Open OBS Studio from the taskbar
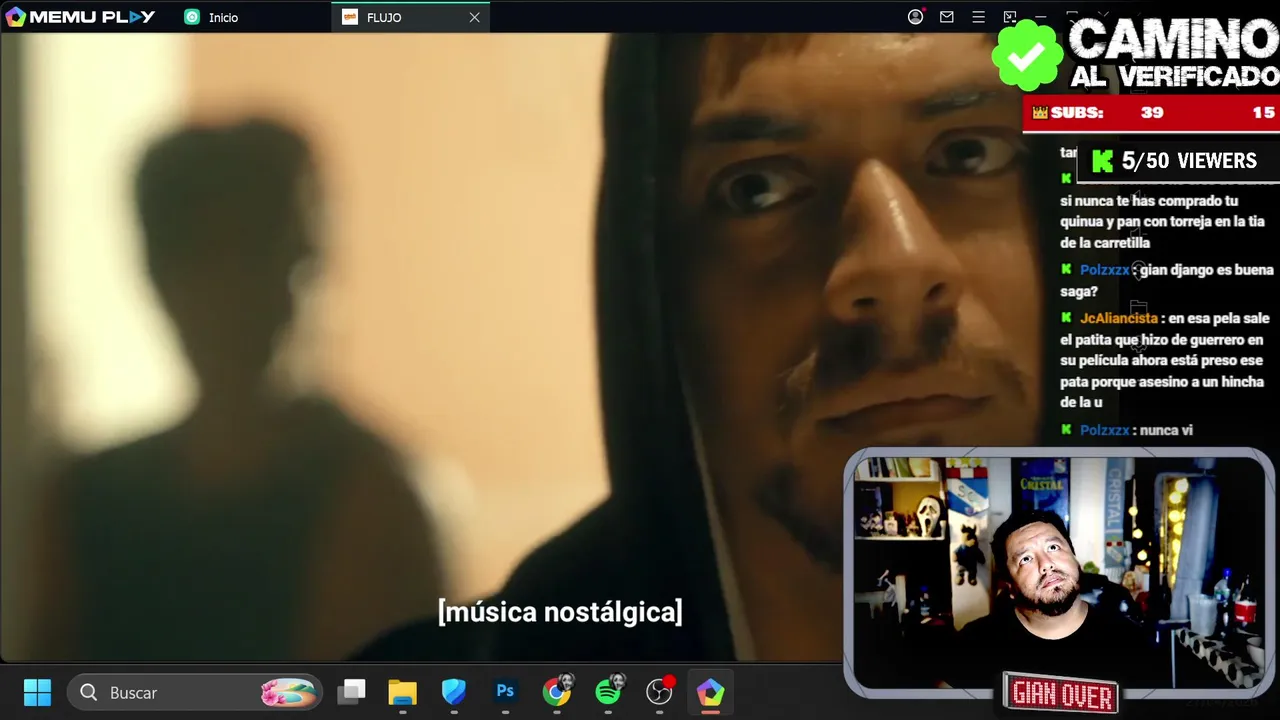Viewport: 1280px width, 720px height. point(660,692)
